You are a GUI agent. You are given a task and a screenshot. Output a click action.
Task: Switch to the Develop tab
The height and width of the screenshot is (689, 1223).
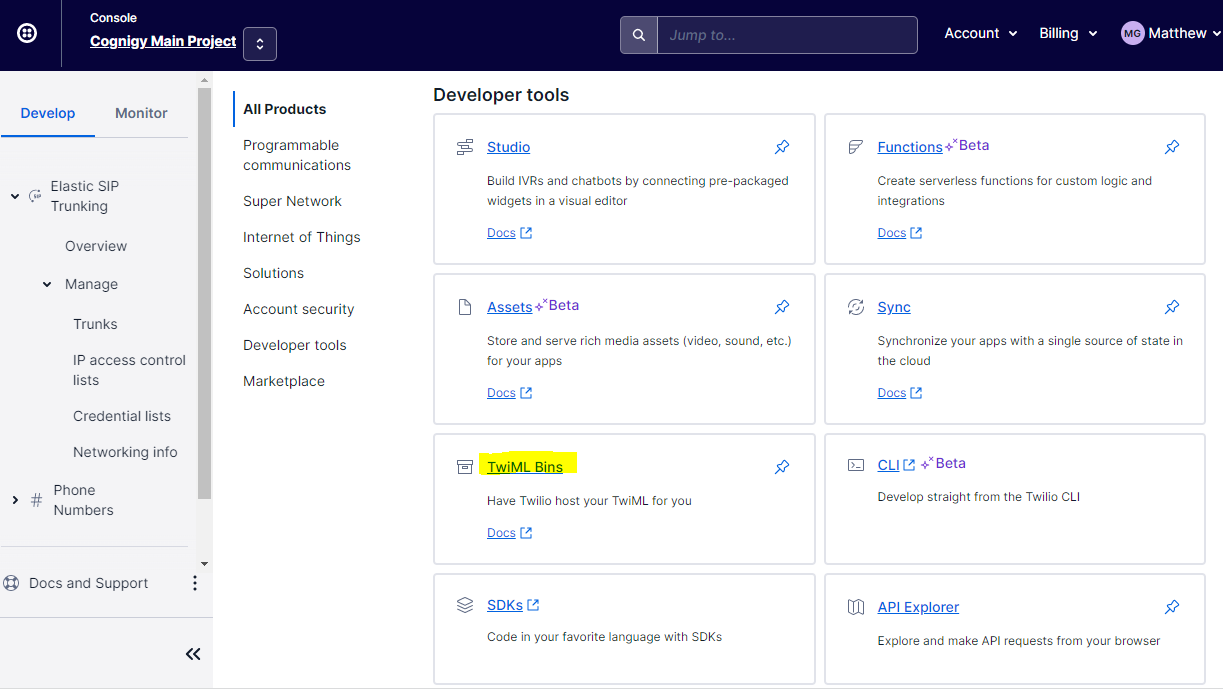tap(48, 113)
